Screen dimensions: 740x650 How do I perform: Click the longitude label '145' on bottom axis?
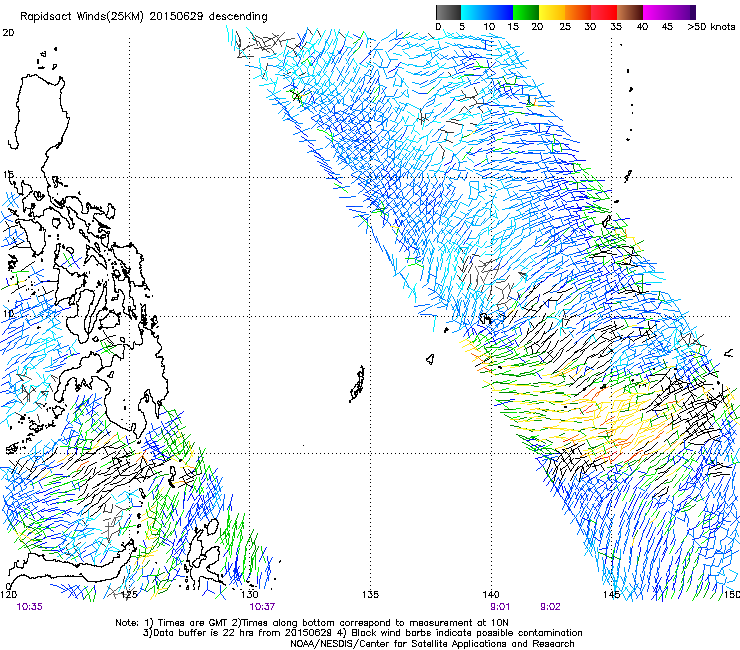(612, 594)
